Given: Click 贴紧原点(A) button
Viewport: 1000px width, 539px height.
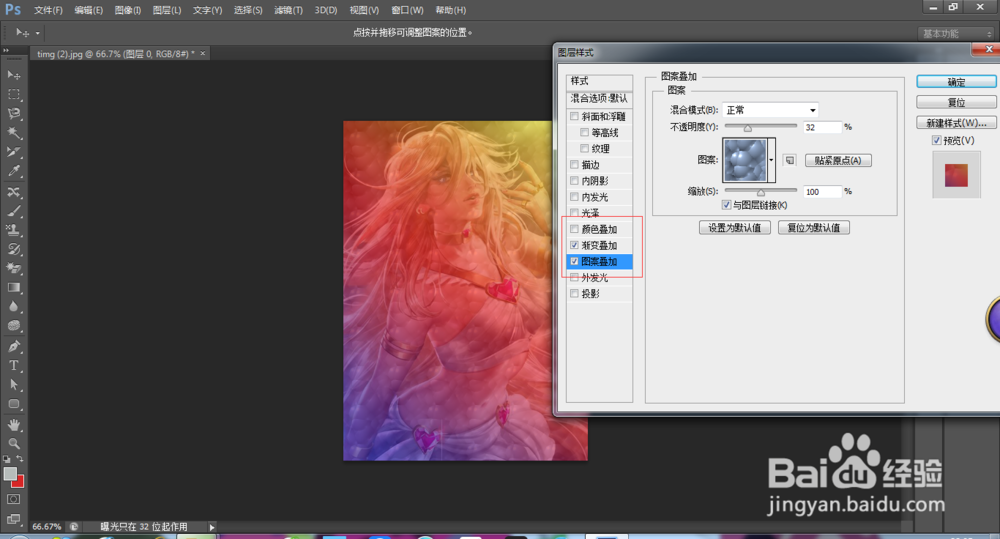Looking at the screenshot, I should [x=838, y=160].
